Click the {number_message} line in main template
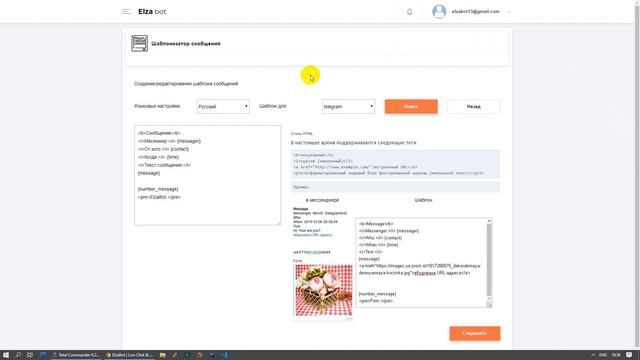Image resolution: width=640 pixels, height=360 pixels. pos(158,189)
